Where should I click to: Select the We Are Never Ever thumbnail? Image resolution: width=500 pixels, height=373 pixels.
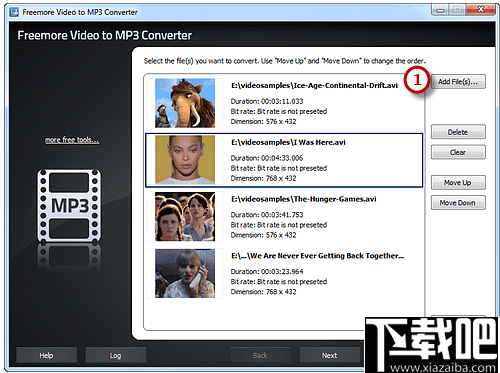[185, 273]
